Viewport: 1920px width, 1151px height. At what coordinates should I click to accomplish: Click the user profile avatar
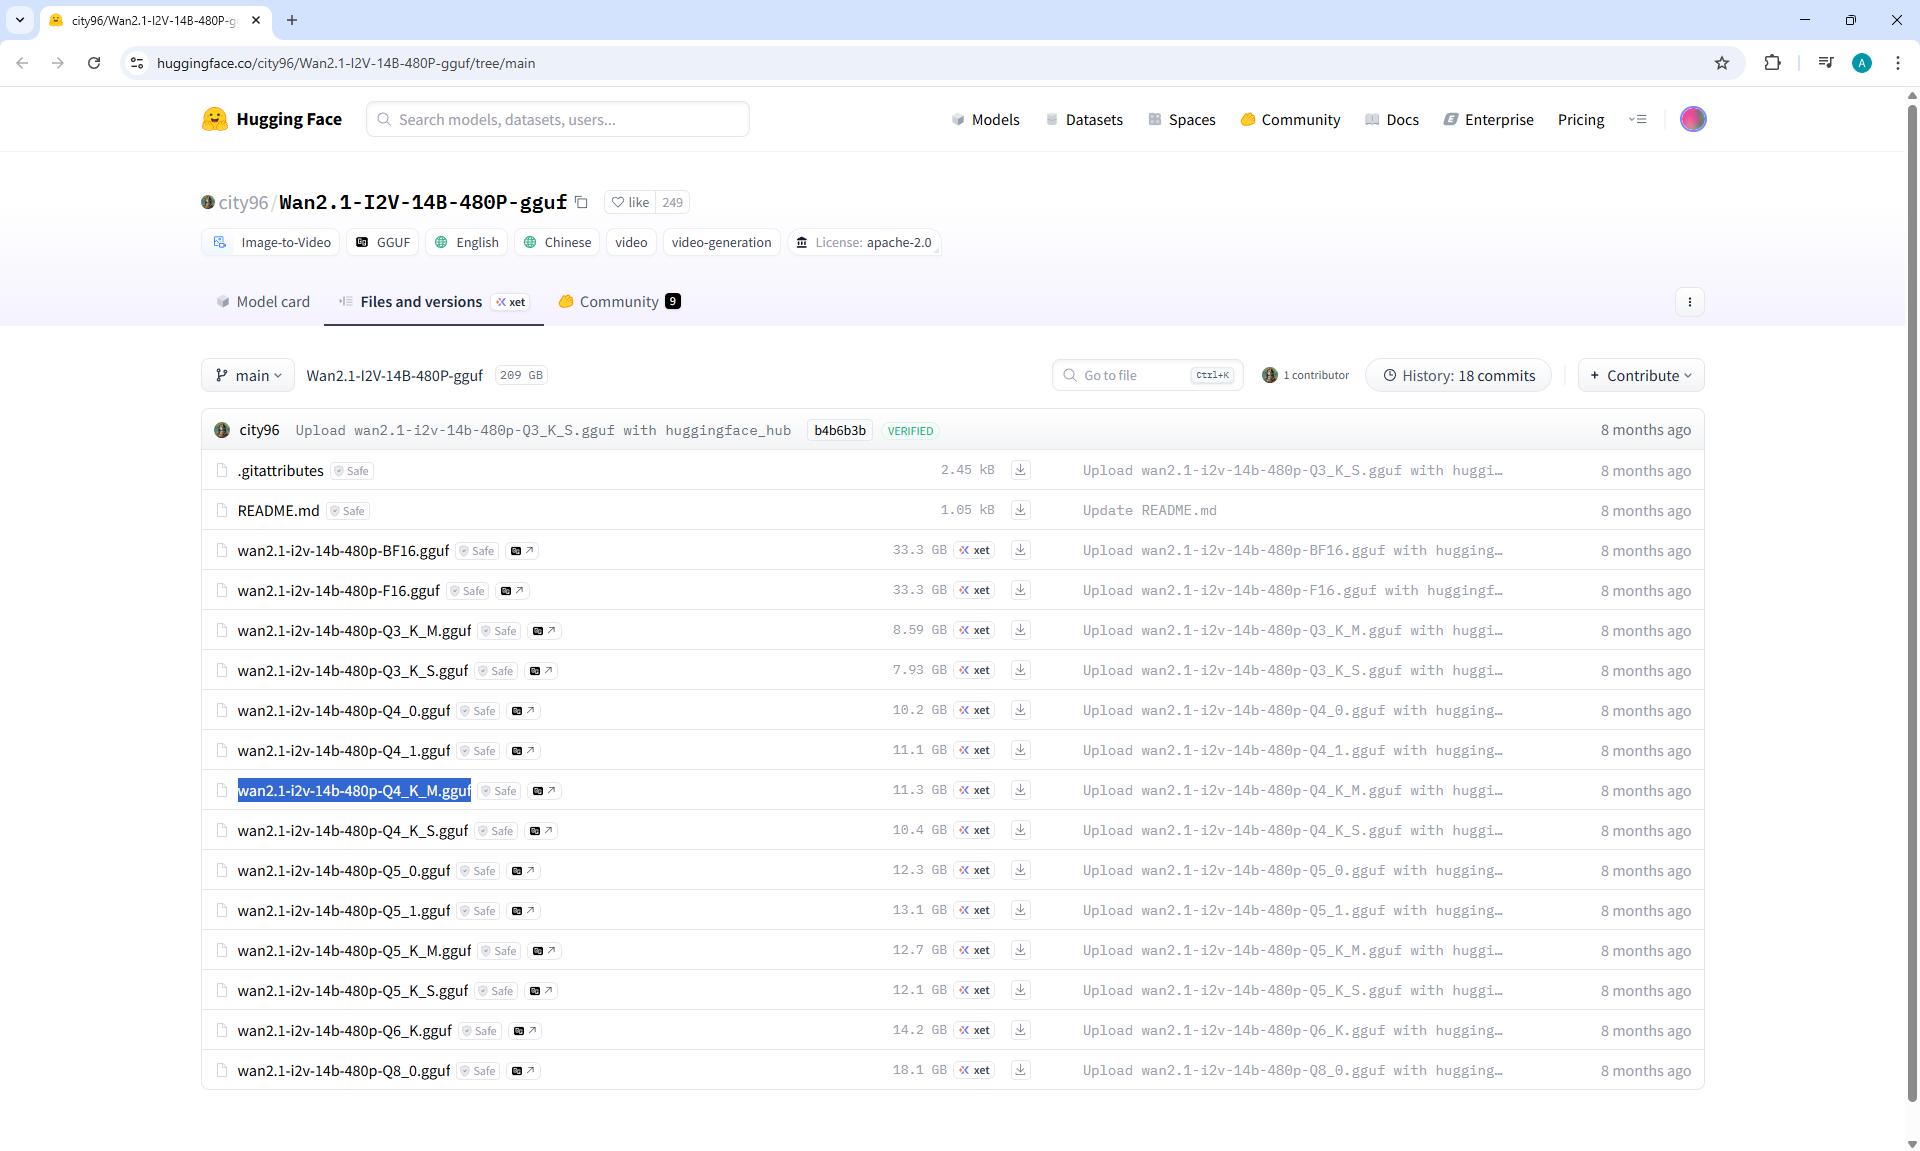click(1692, 119)
